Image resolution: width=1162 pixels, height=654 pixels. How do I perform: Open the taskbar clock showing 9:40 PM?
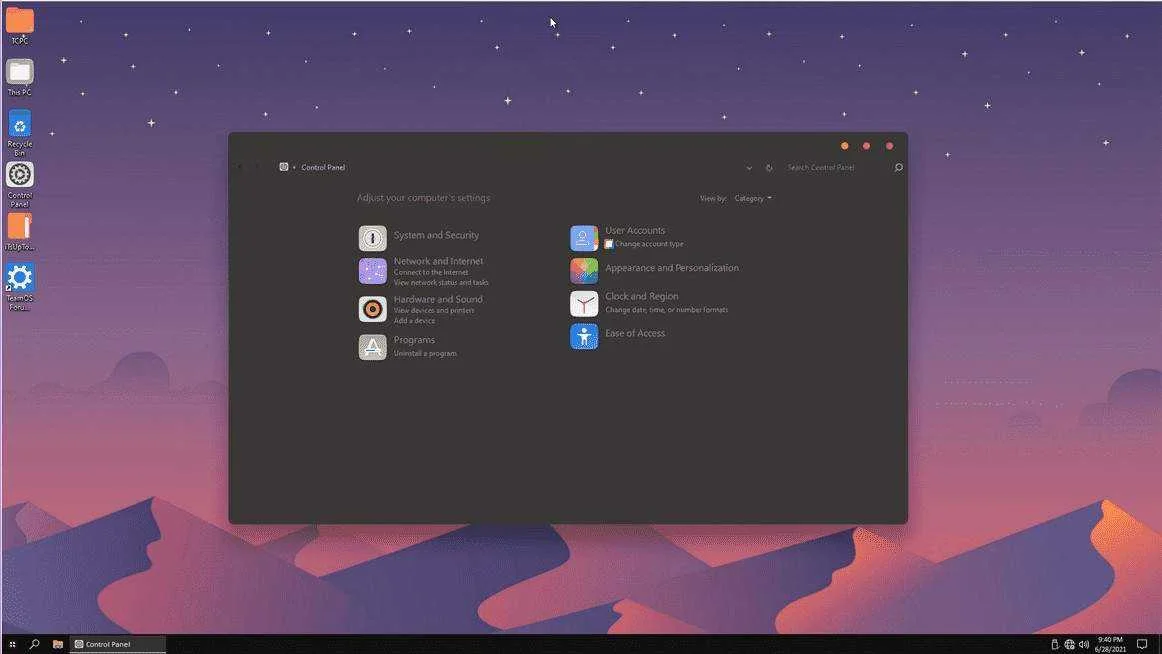[1110, 644]
